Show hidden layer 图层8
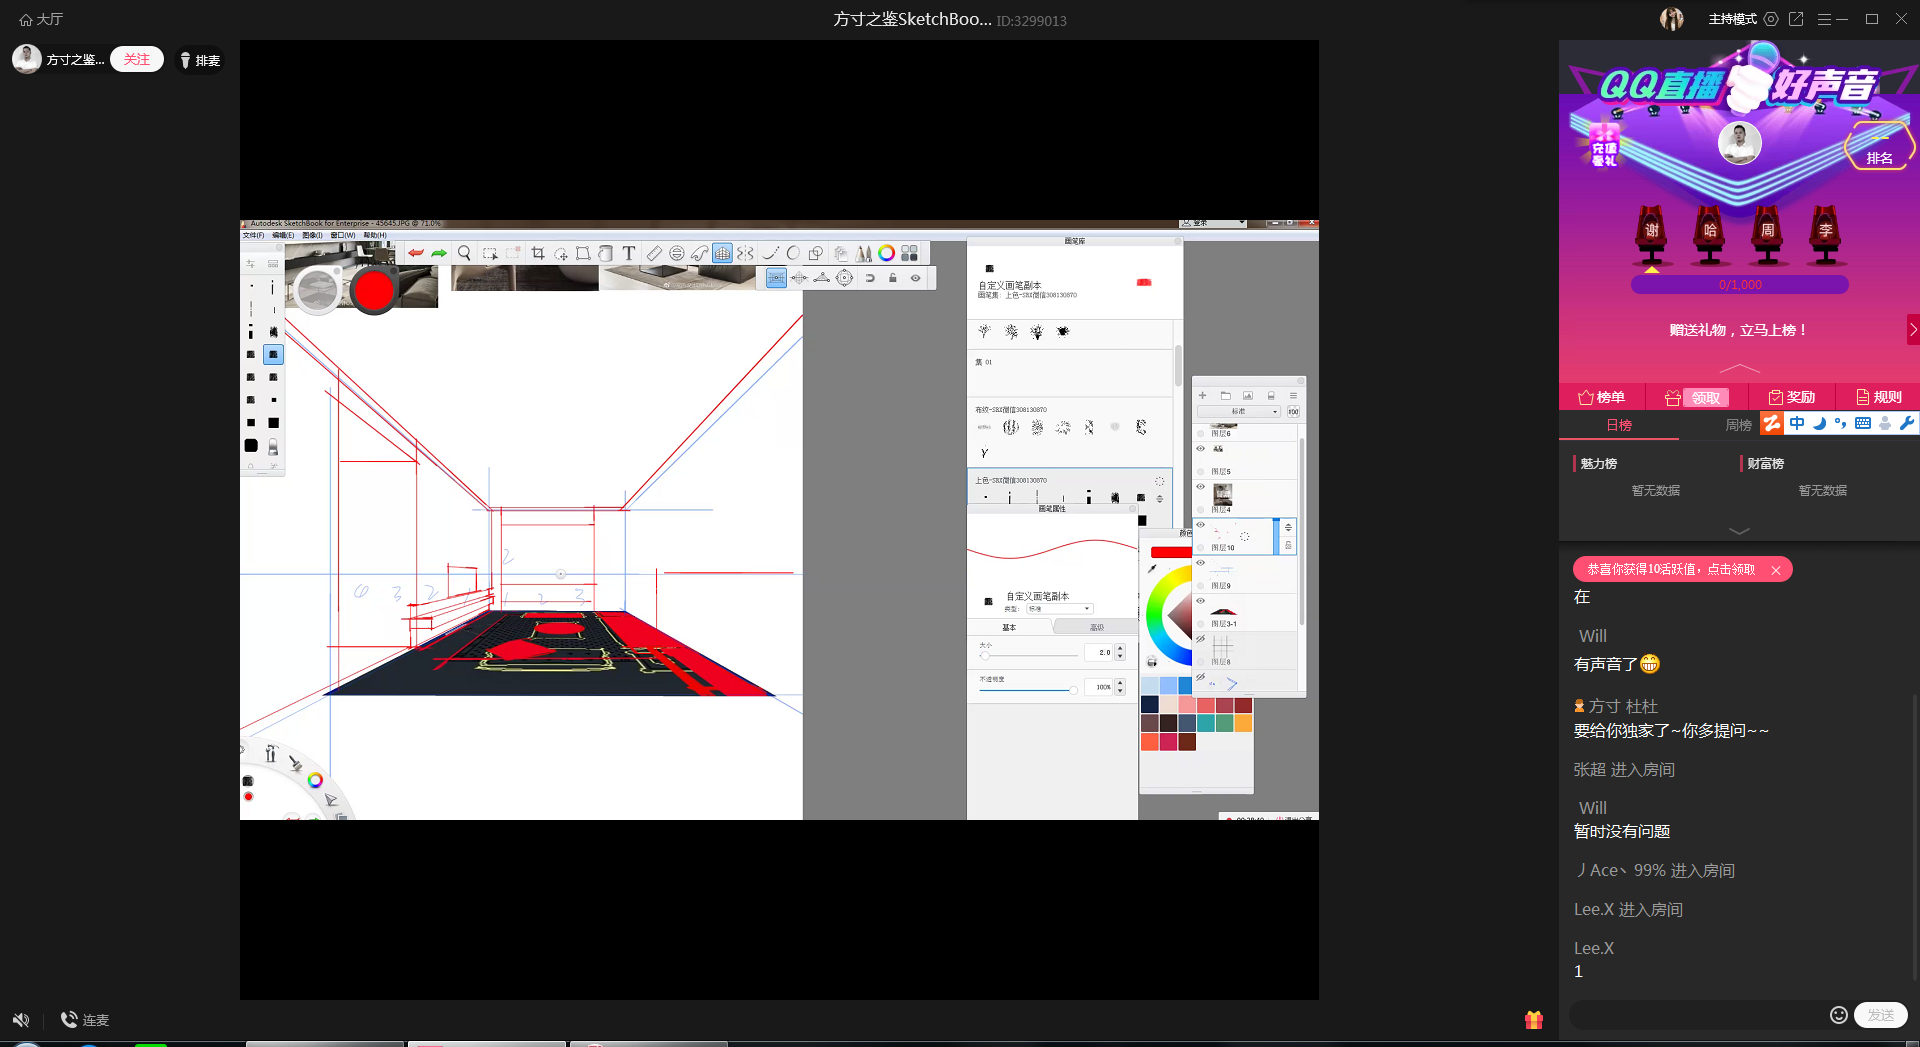Viewport: 1920px width, 1047px height. coord(1201,639)
